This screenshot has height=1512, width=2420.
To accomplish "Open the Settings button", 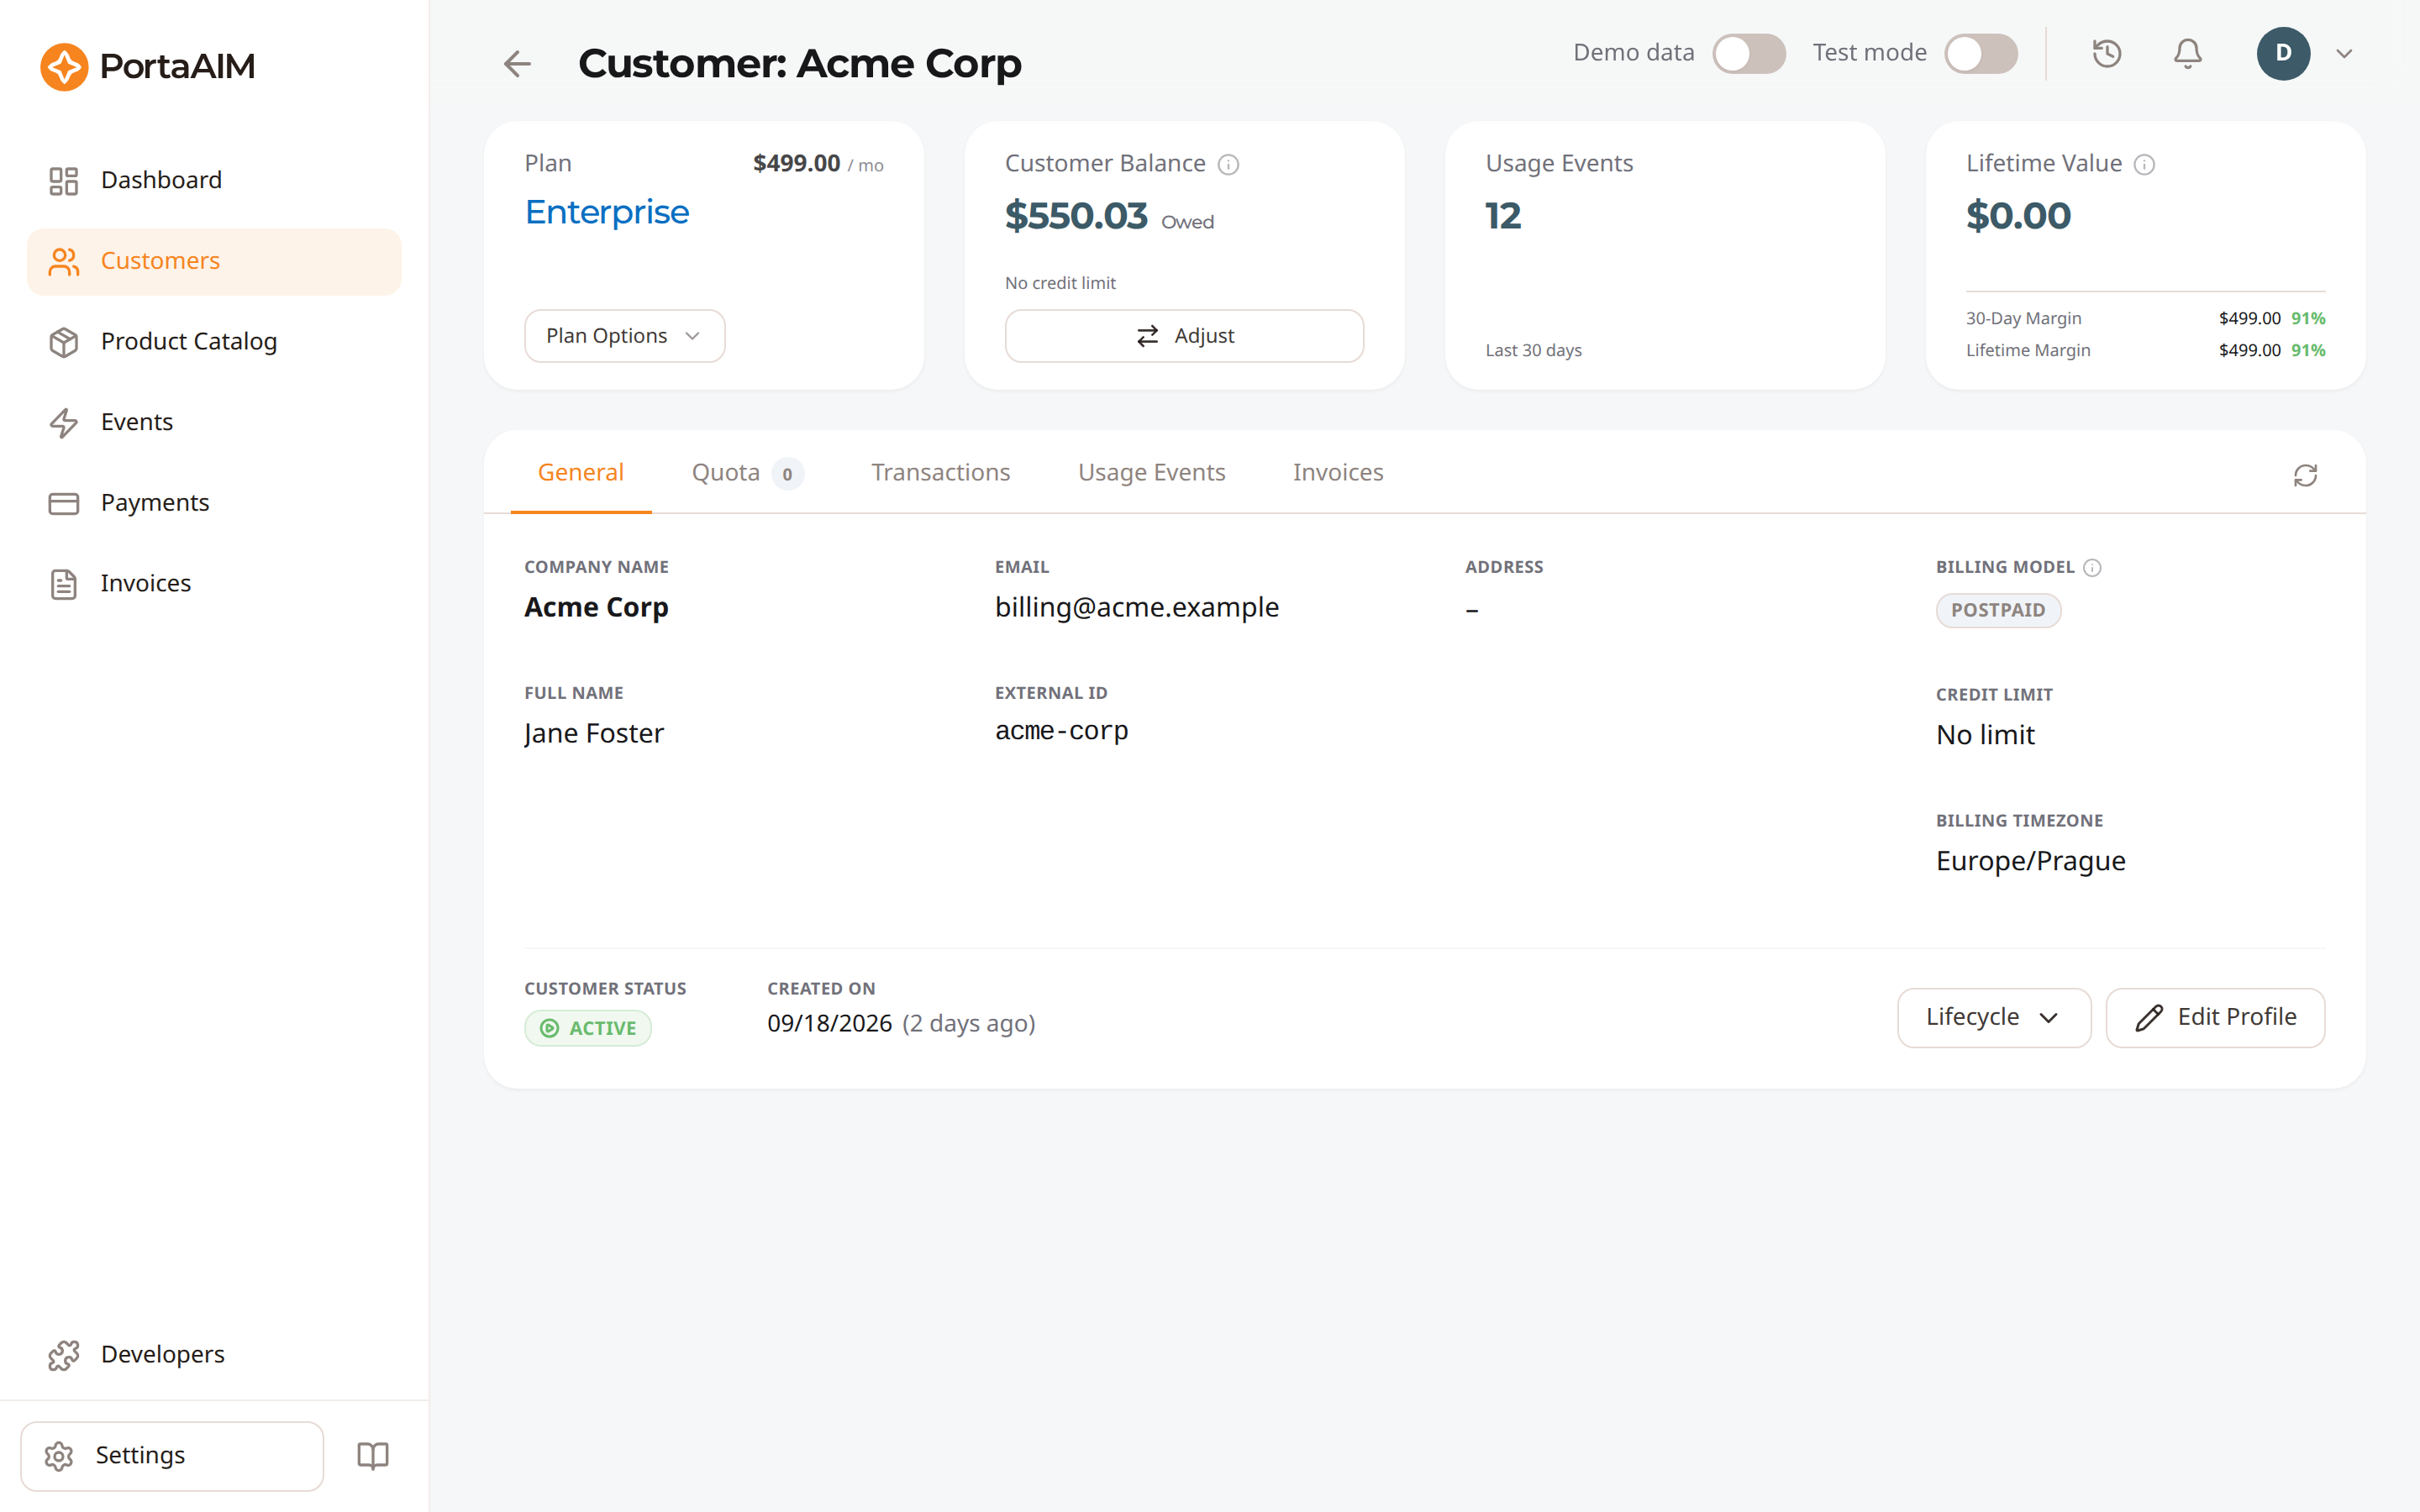I will [172, 1456].
